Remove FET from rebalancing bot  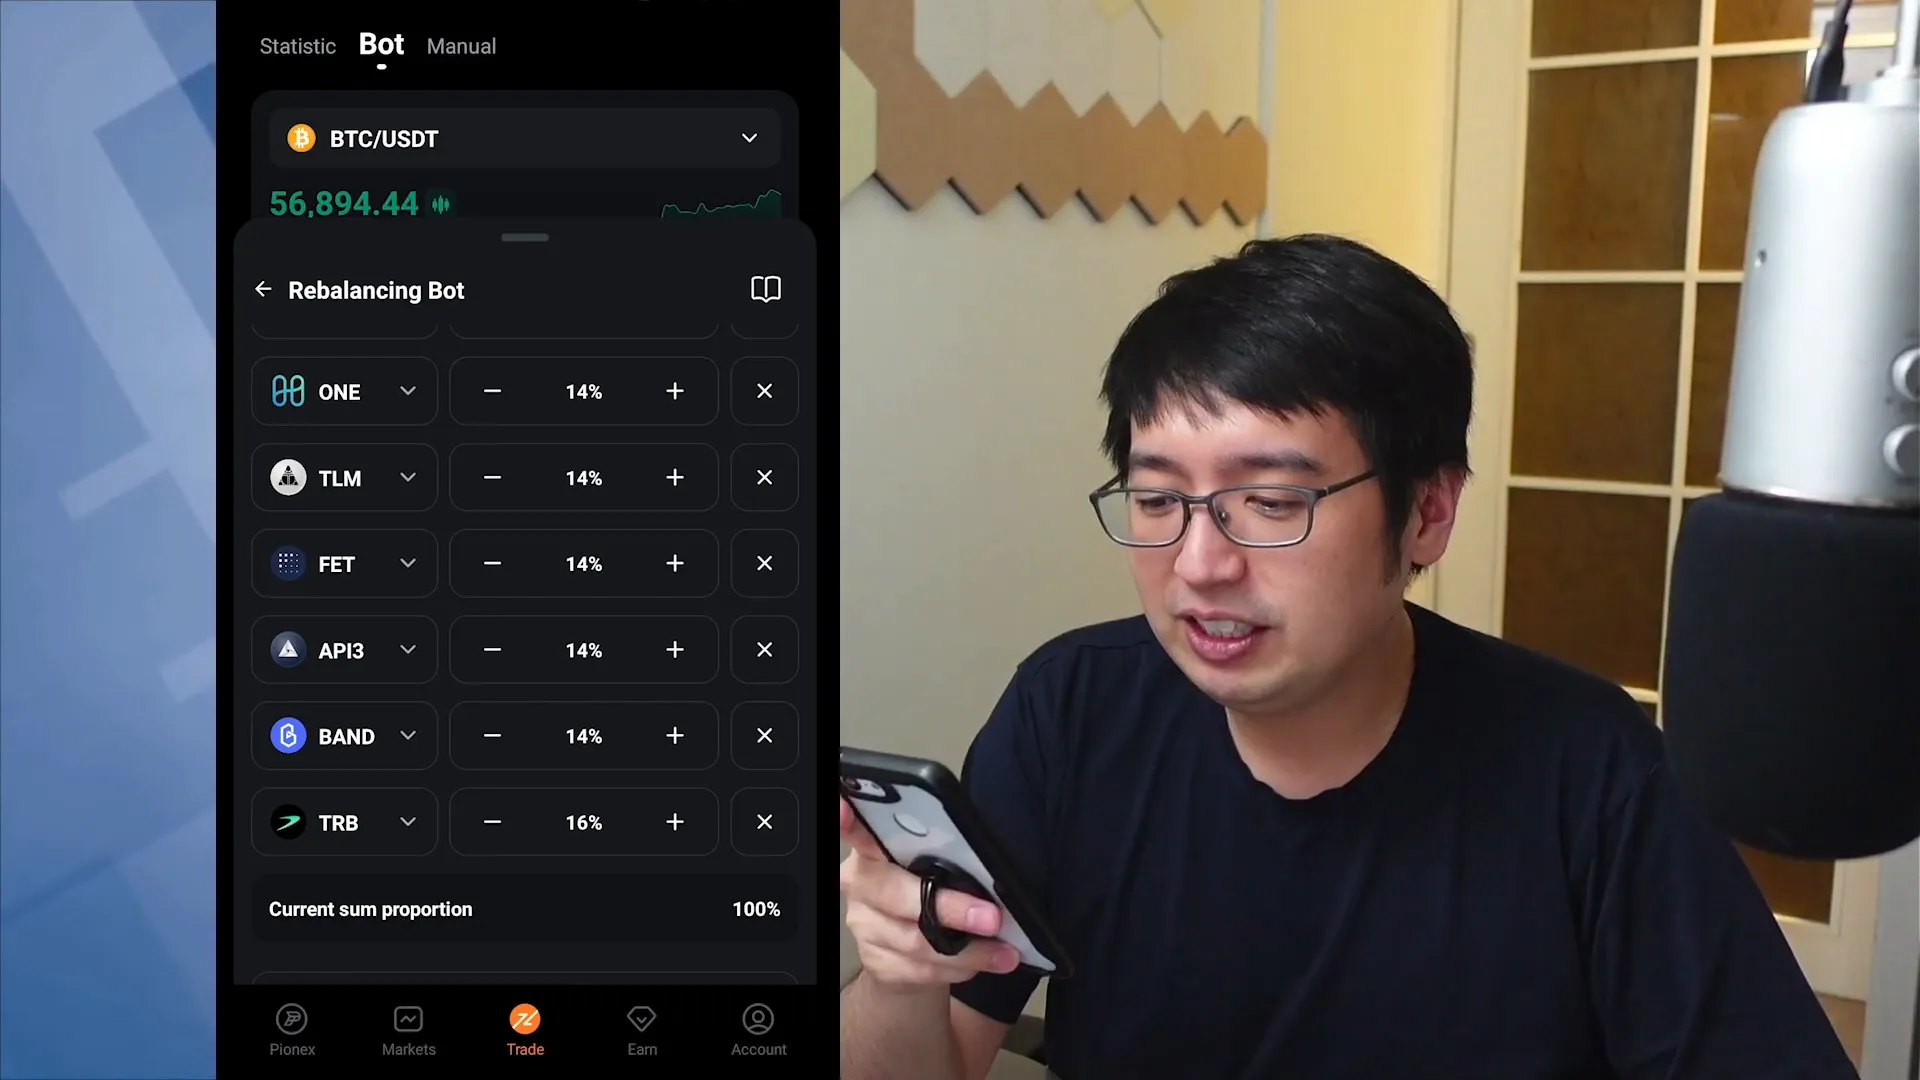click(x=764, y=563)
